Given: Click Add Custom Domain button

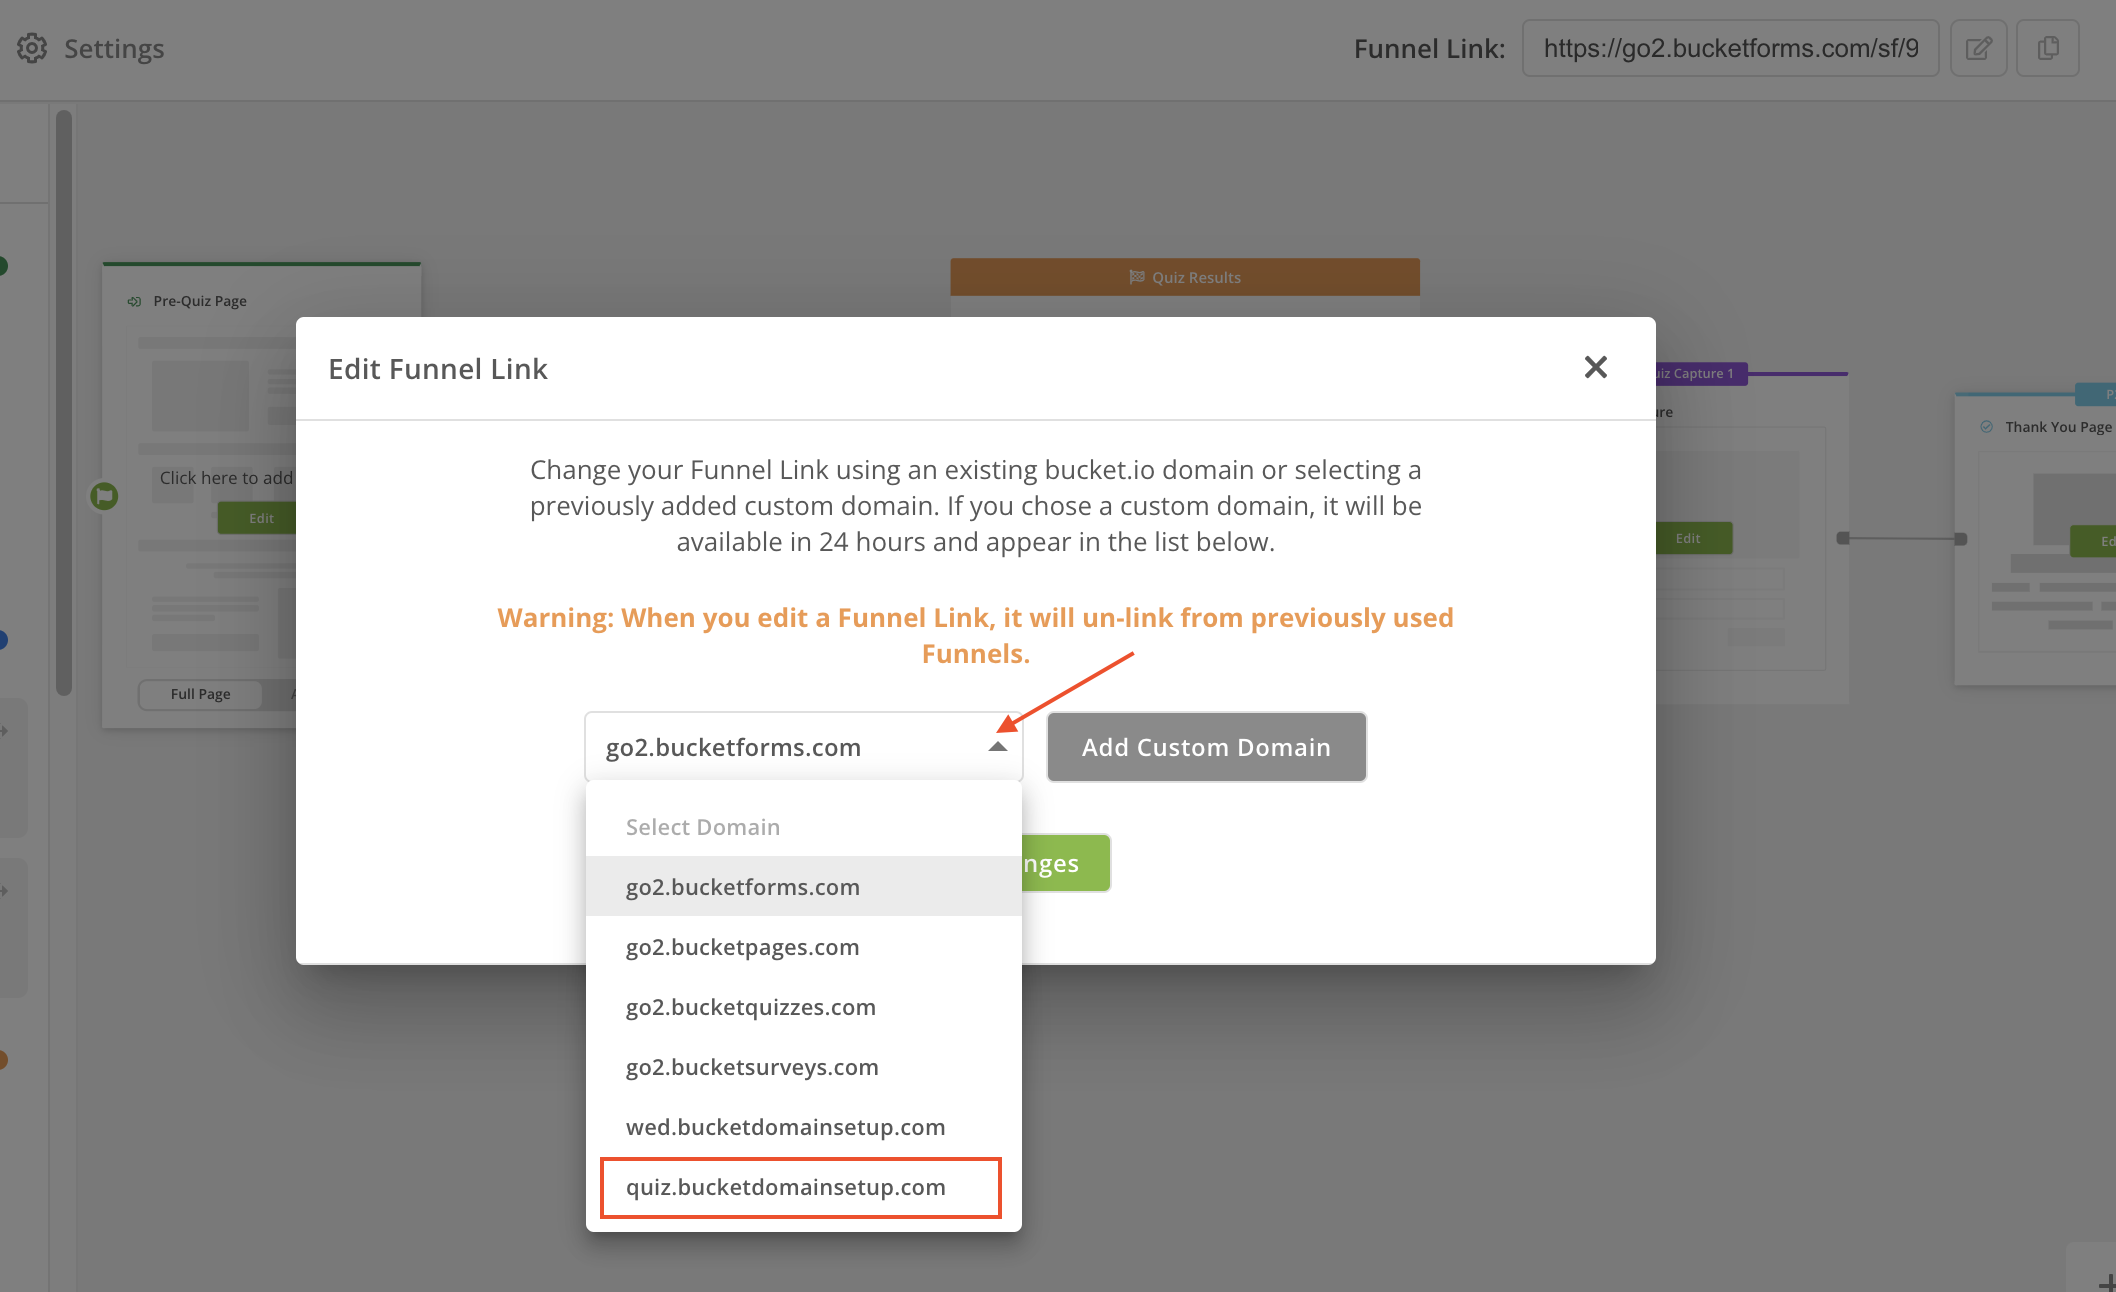Looking at the screenshot, I should point(1206,747).
